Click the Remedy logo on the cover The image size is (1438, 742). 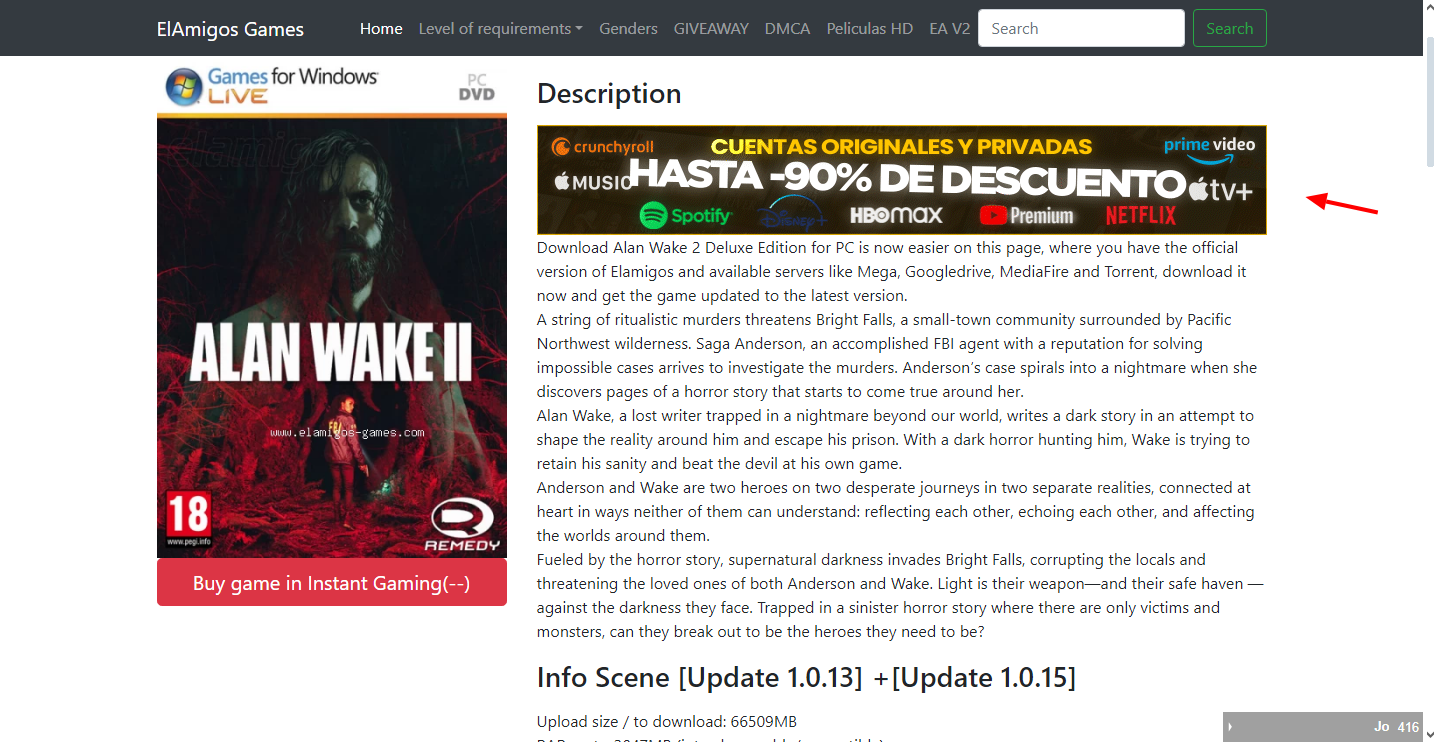tap(462, 526)
